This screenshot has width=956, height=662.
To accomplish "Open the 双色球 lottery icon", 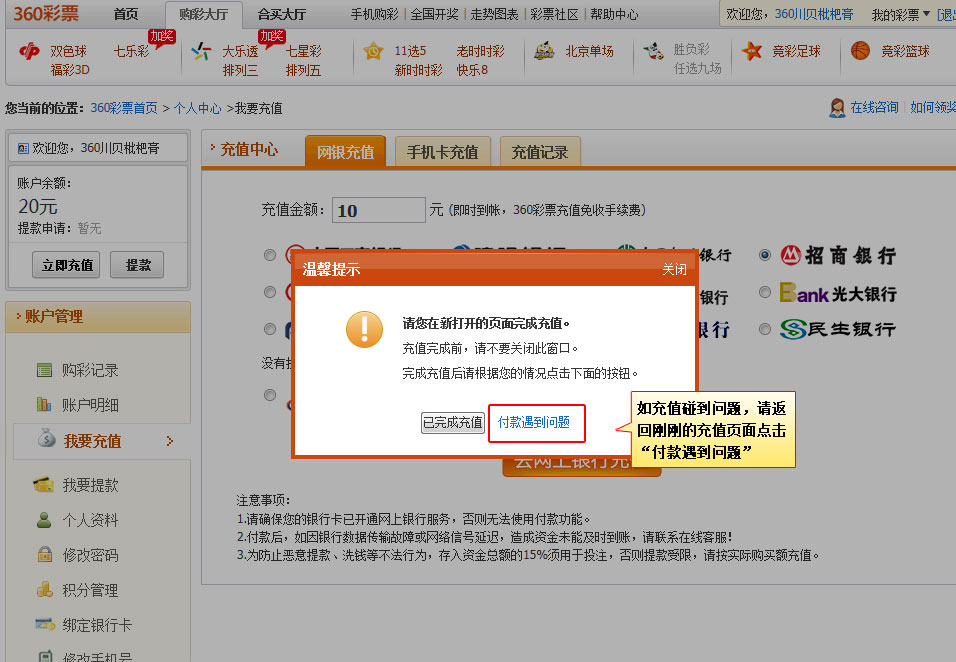I will tap(29, 51).
